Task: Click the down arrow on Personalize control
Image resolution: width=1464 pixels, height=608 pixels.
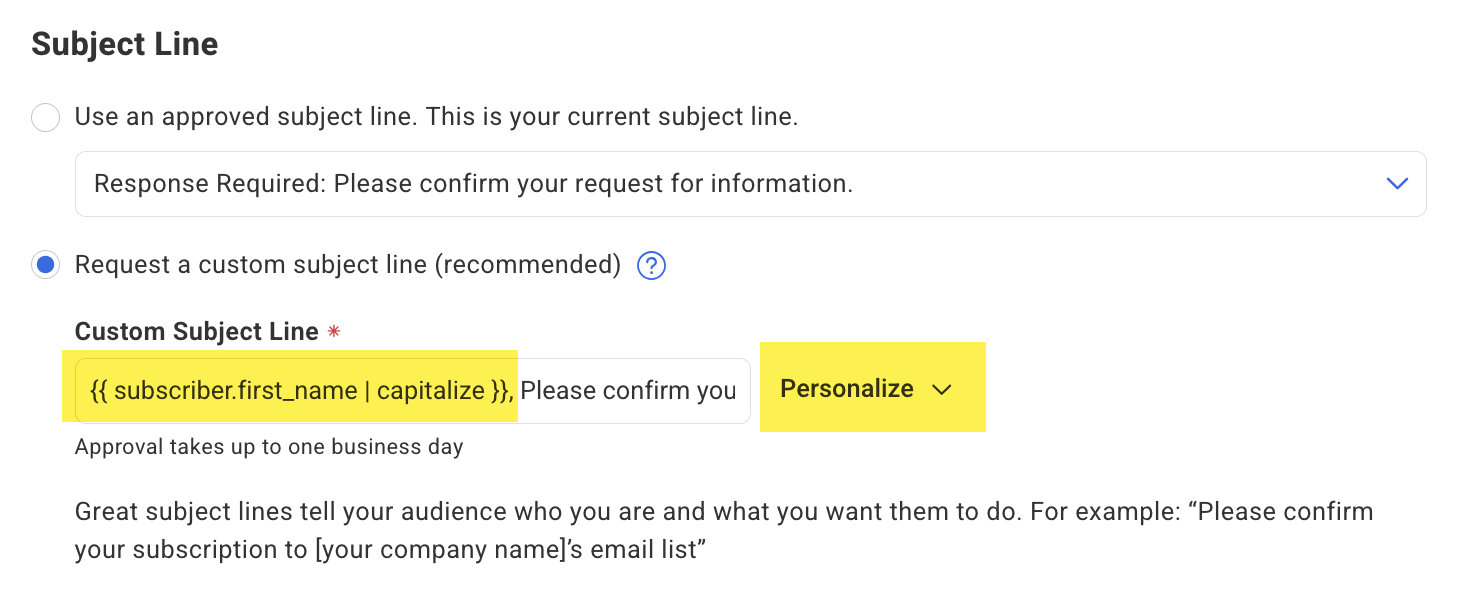Action: 940,390
